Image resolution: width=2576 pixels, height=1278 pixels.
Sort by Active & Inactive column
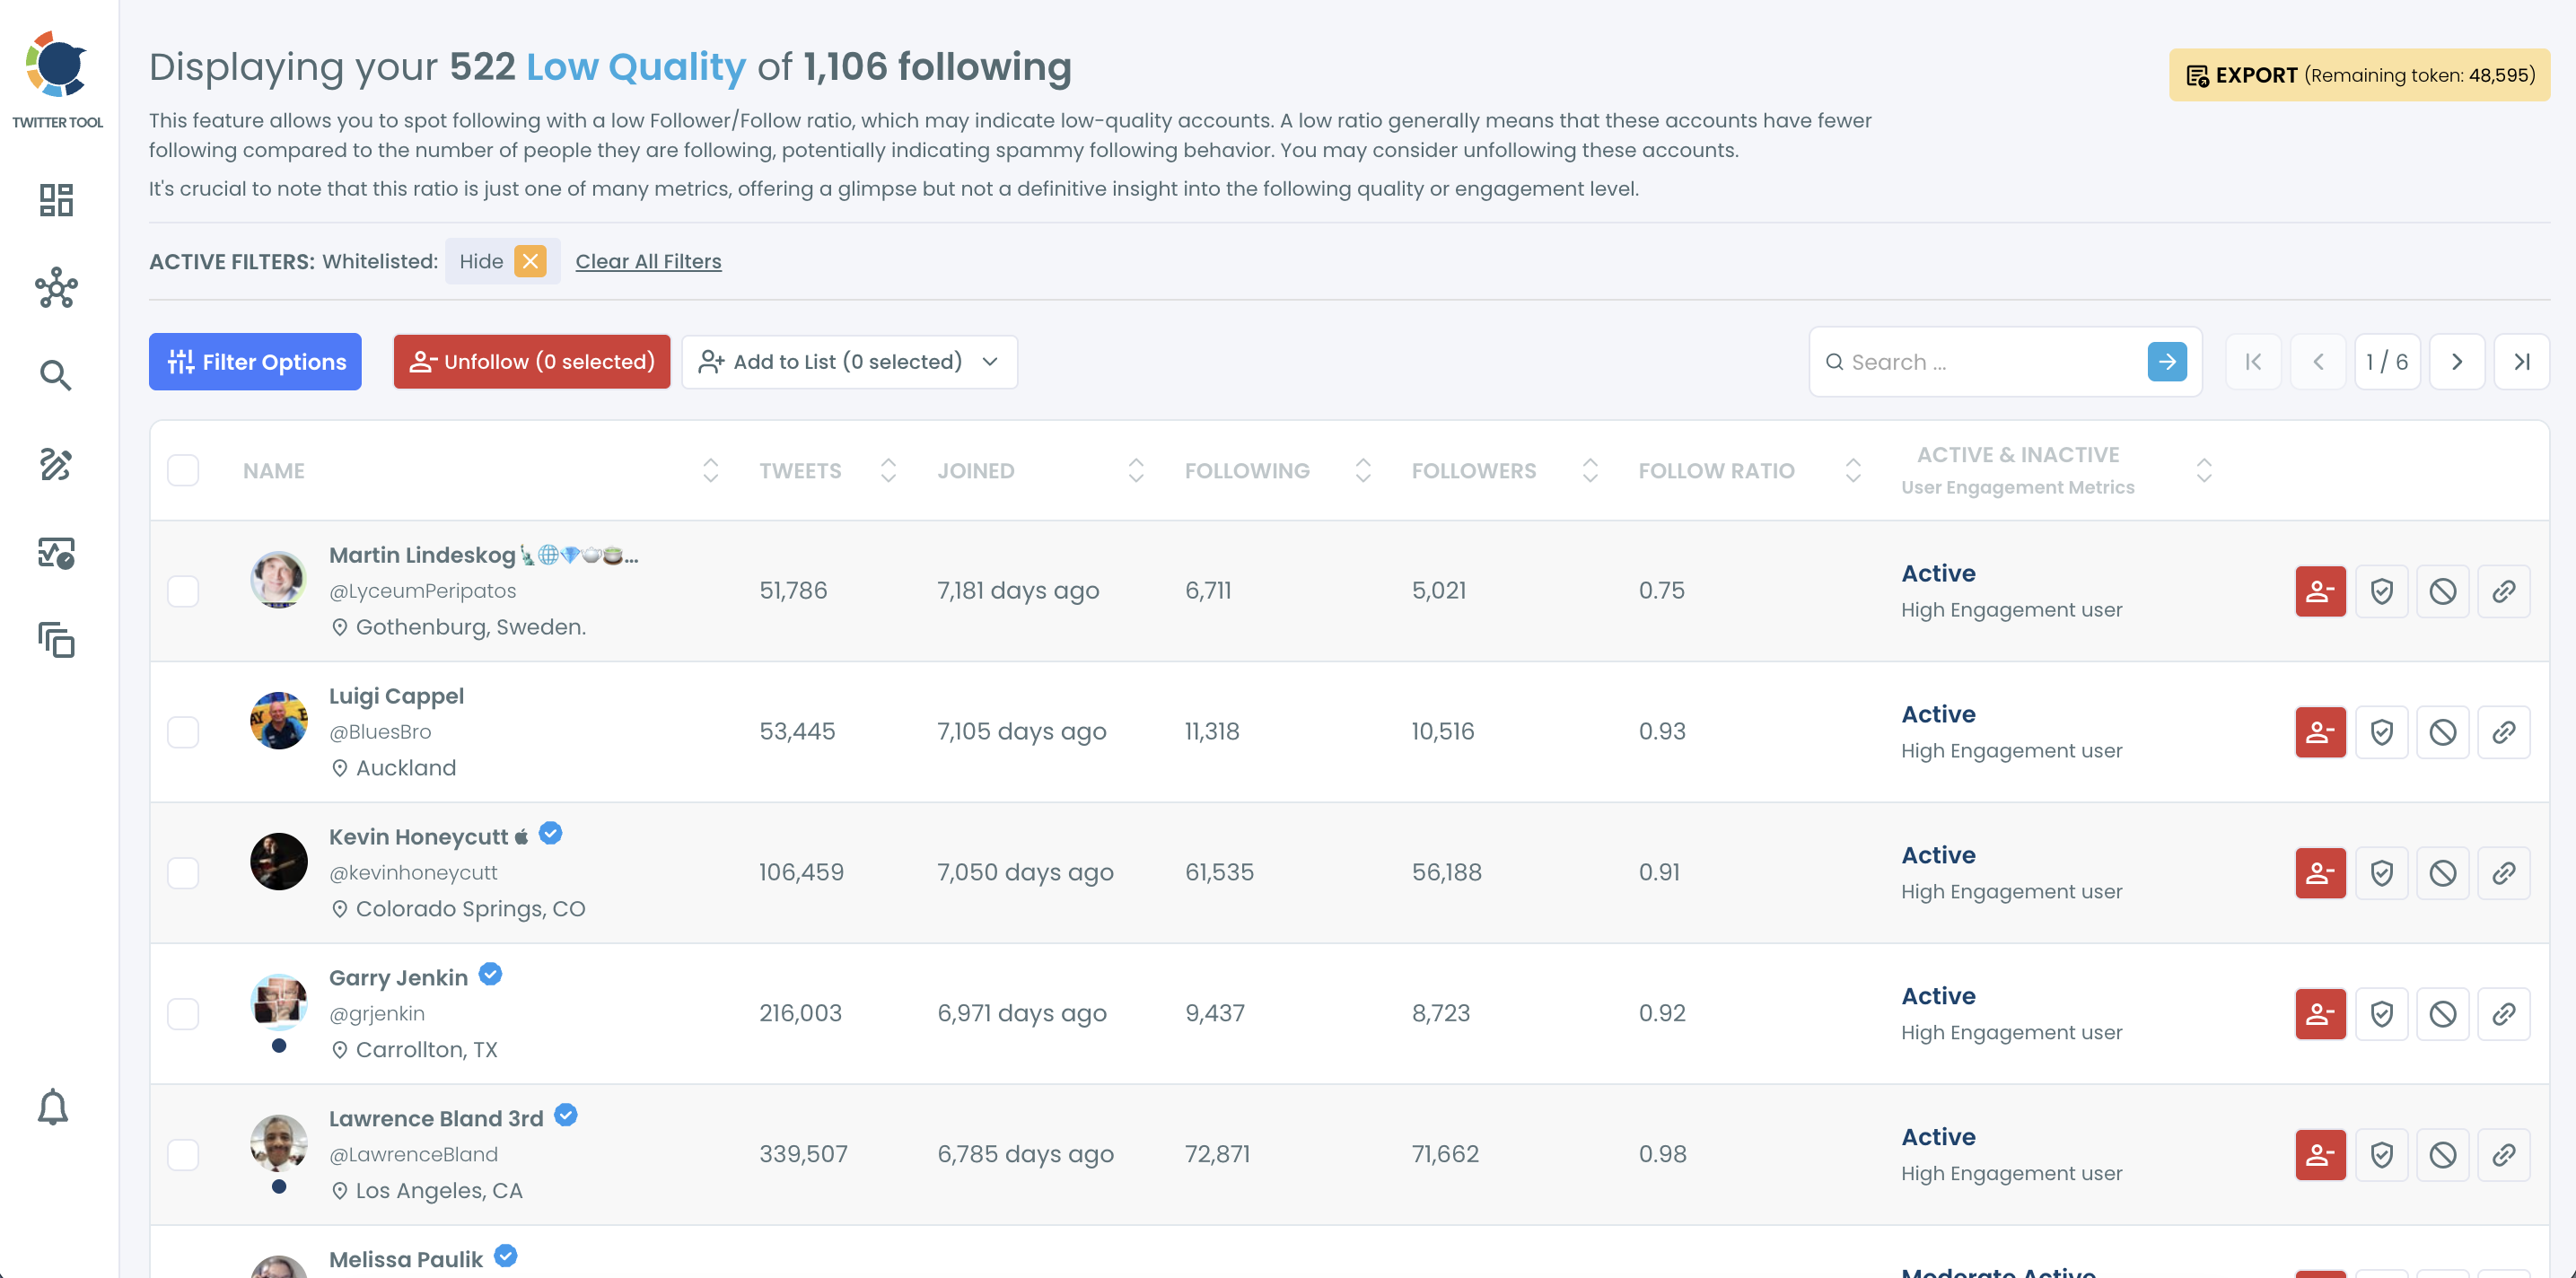(x=2204, y=470)
